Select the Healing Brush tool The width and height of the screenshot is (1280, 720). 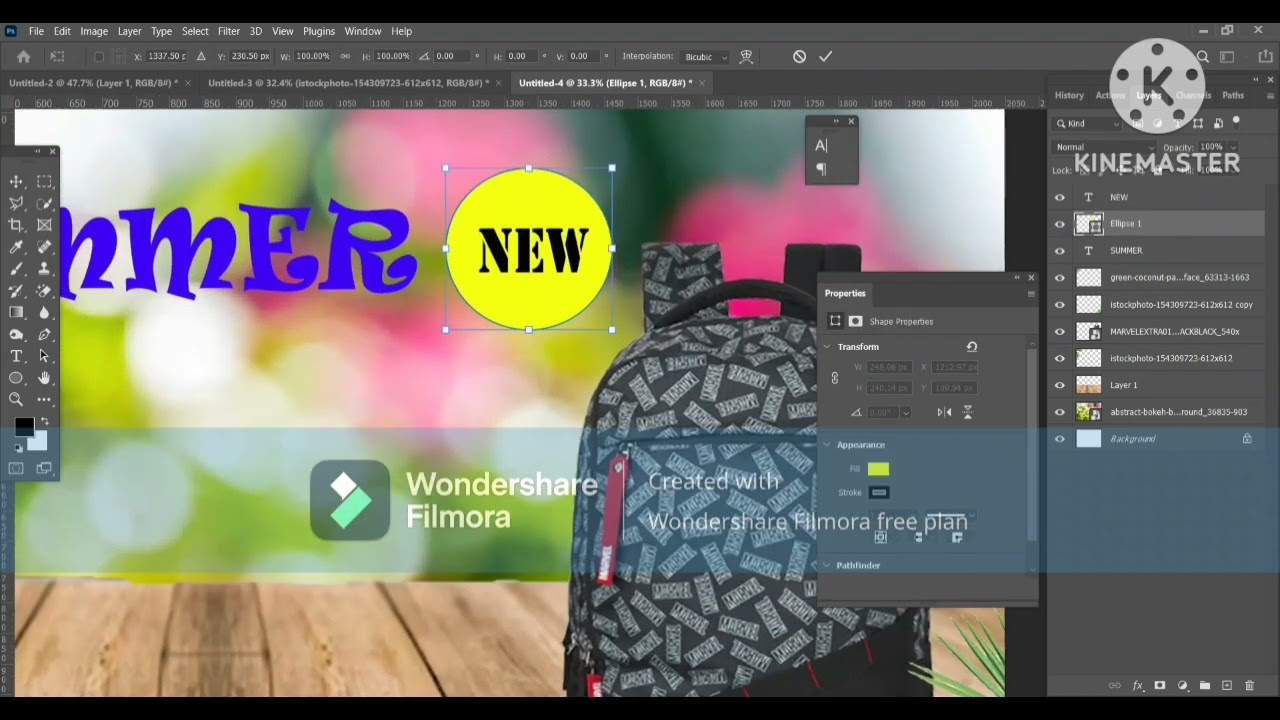45,247
